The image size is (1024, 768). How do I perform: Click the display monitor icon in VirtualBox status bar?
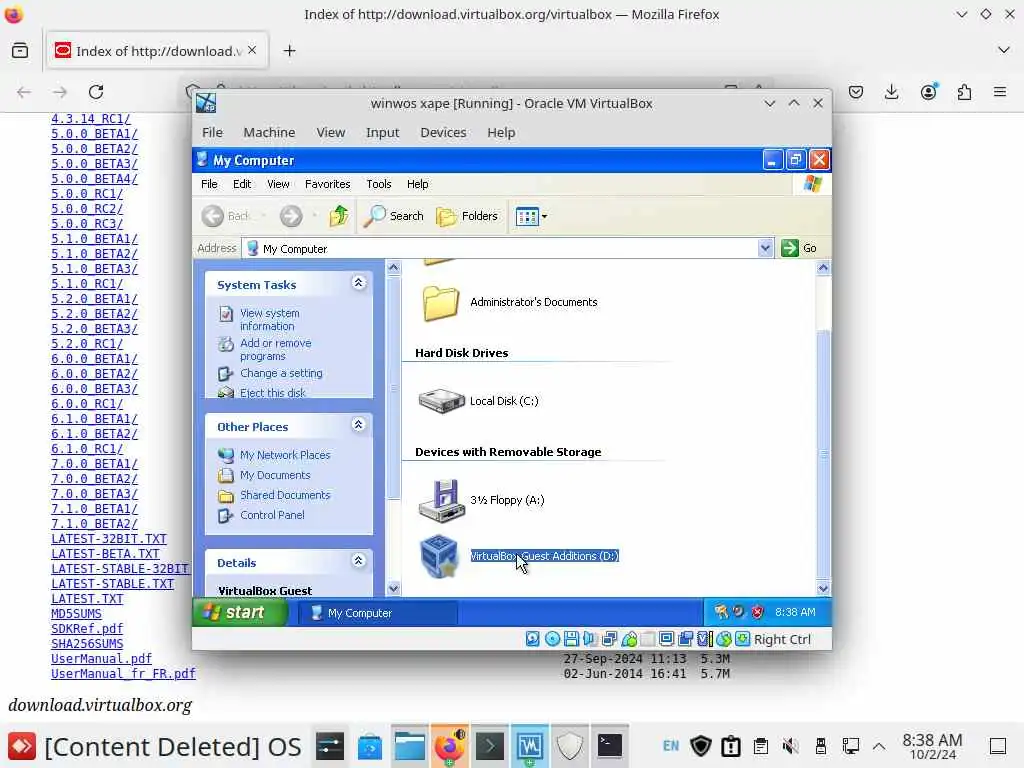click(667, 639)
